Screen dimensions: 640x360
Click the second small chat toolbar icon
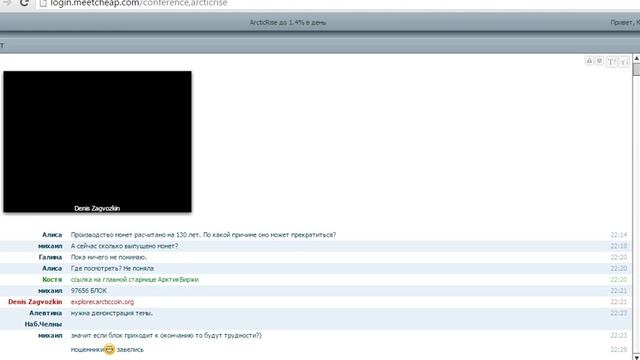tap(599, 61)
